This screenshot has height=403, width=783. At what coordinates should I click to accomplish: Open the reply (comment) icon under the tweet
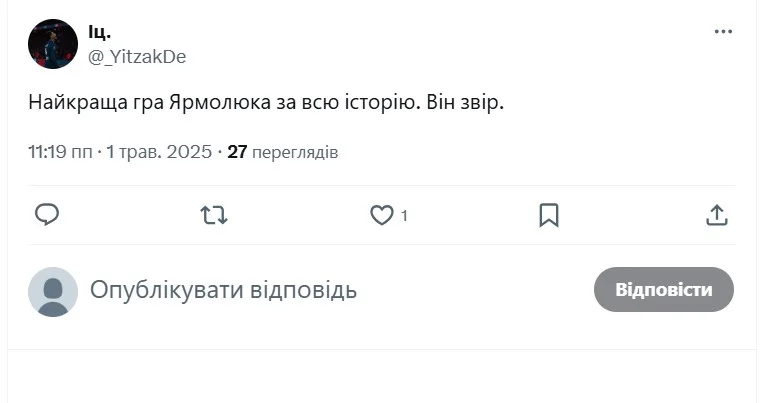pyautogui.click(x=47, y=214)
